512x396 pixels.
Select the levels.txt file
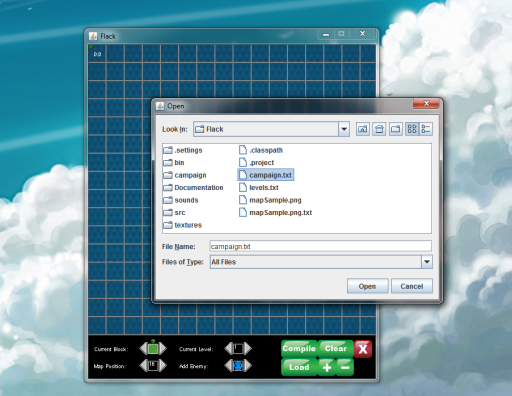pyautogui.click(x=259, y=188)
